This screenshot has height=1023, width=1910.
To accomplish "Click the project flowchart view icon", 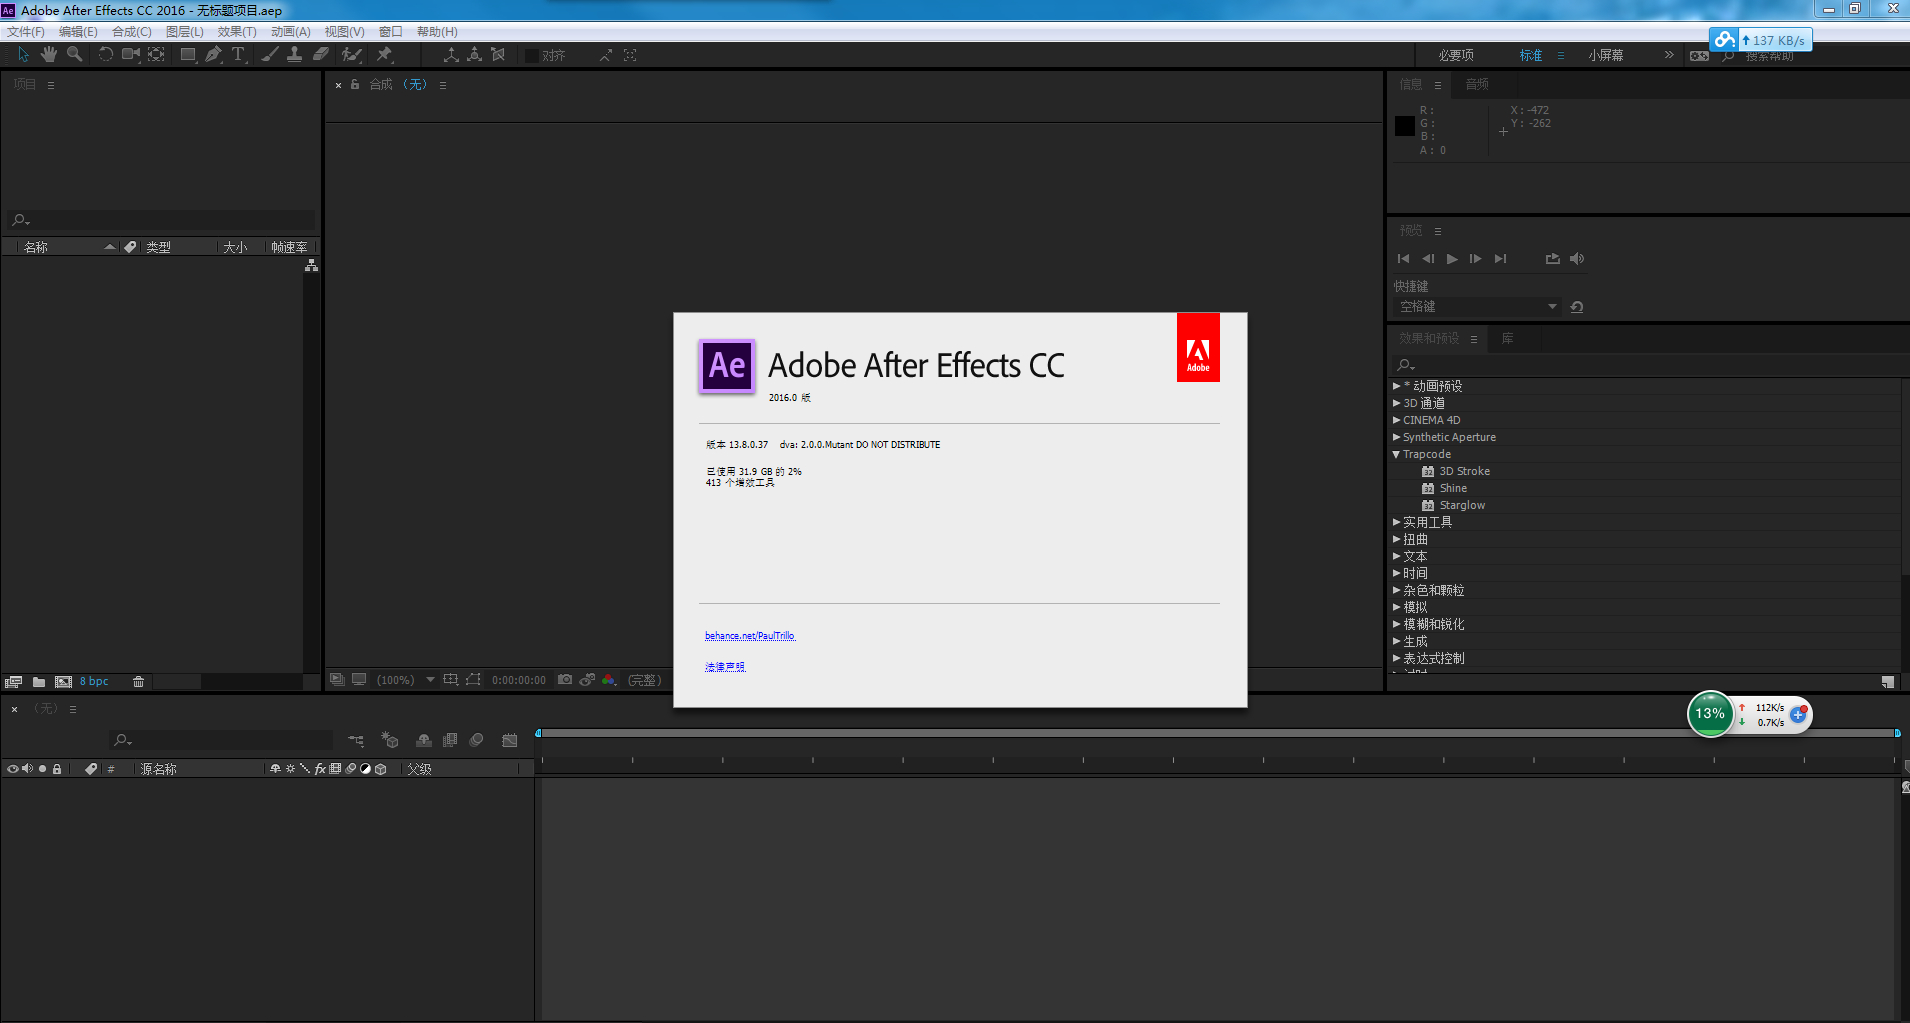I will (x=312, y=265).
